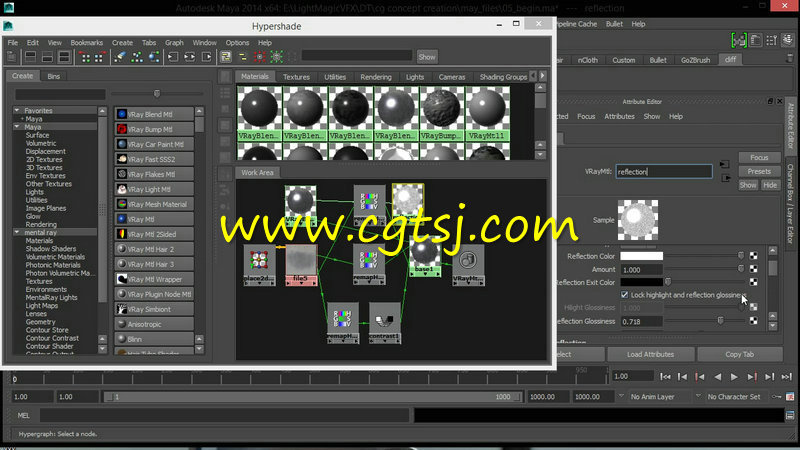Open the Create menu in Hypershade
This screenshot has height=450, width=800.
pos(122,42)
